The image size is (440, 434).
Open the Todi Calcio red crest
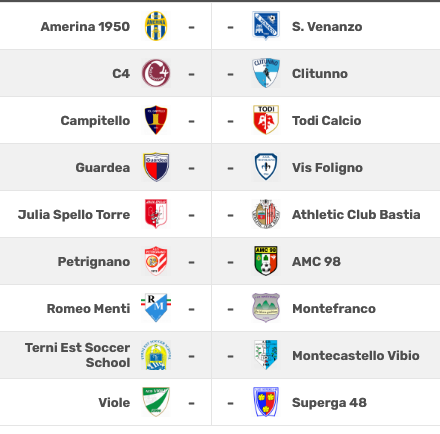click(266, 120)
